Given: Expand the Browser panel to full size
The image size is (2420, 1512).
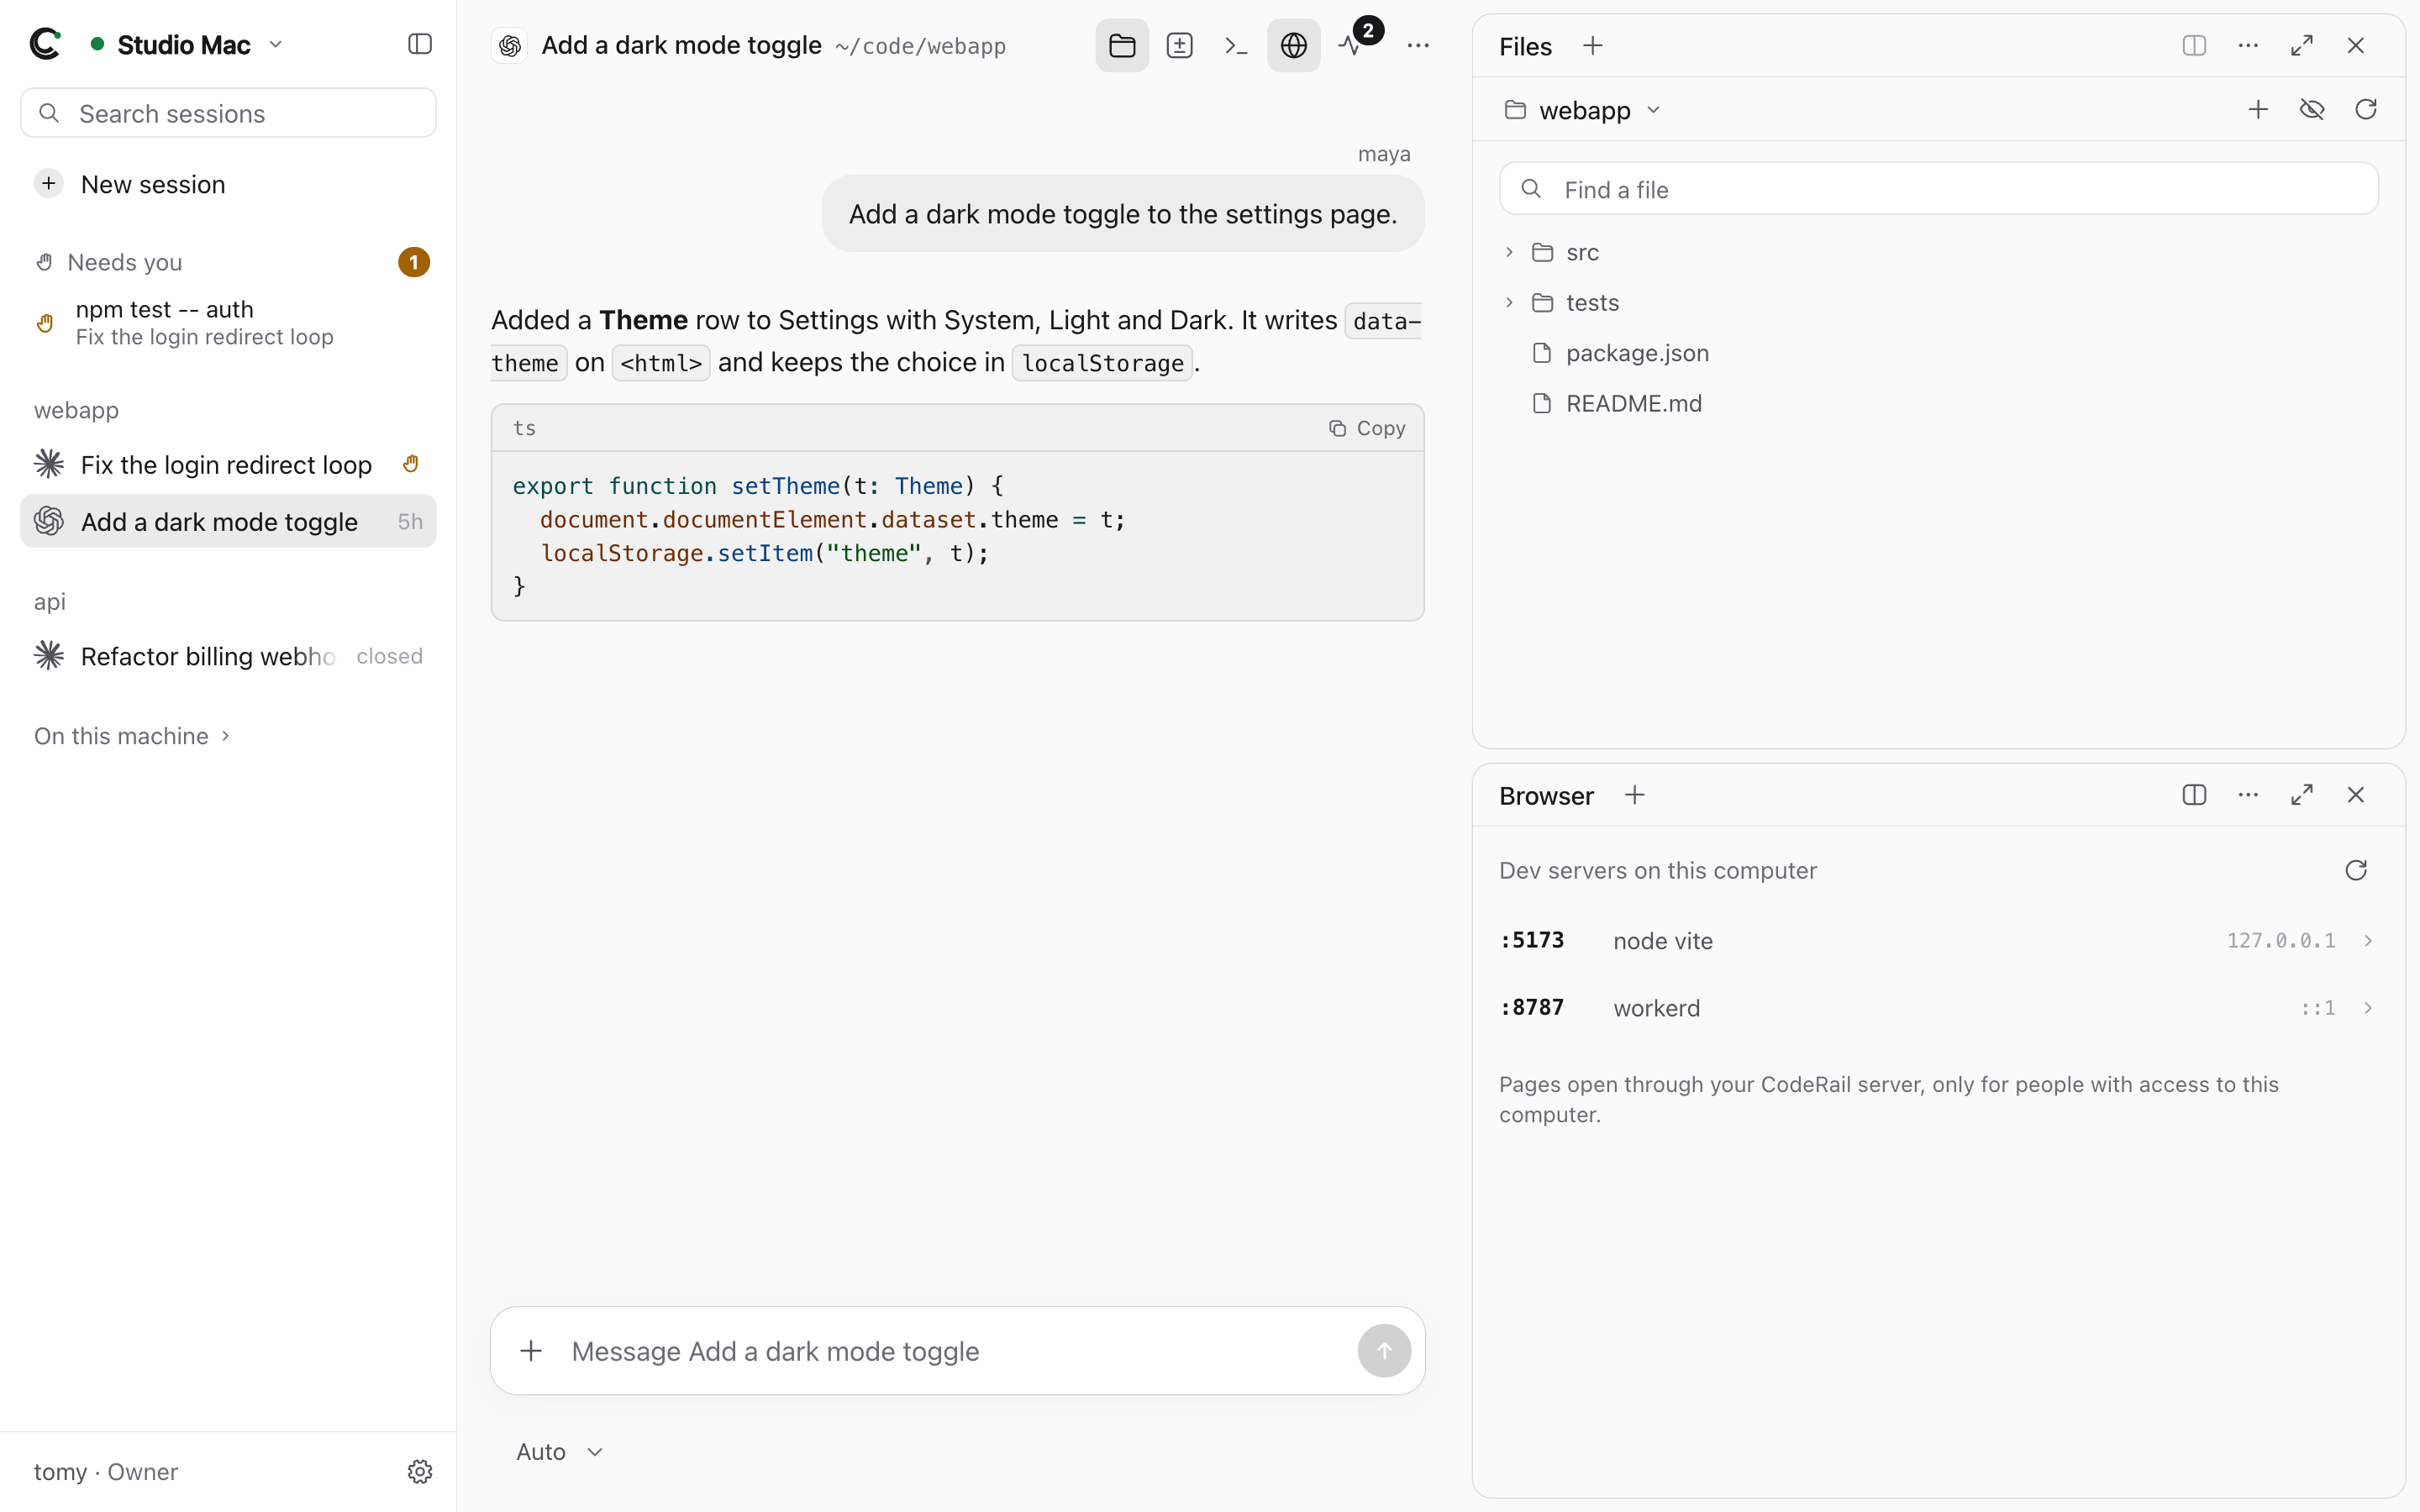Looking at the screenshot, I should click(x=2302, y=795).
